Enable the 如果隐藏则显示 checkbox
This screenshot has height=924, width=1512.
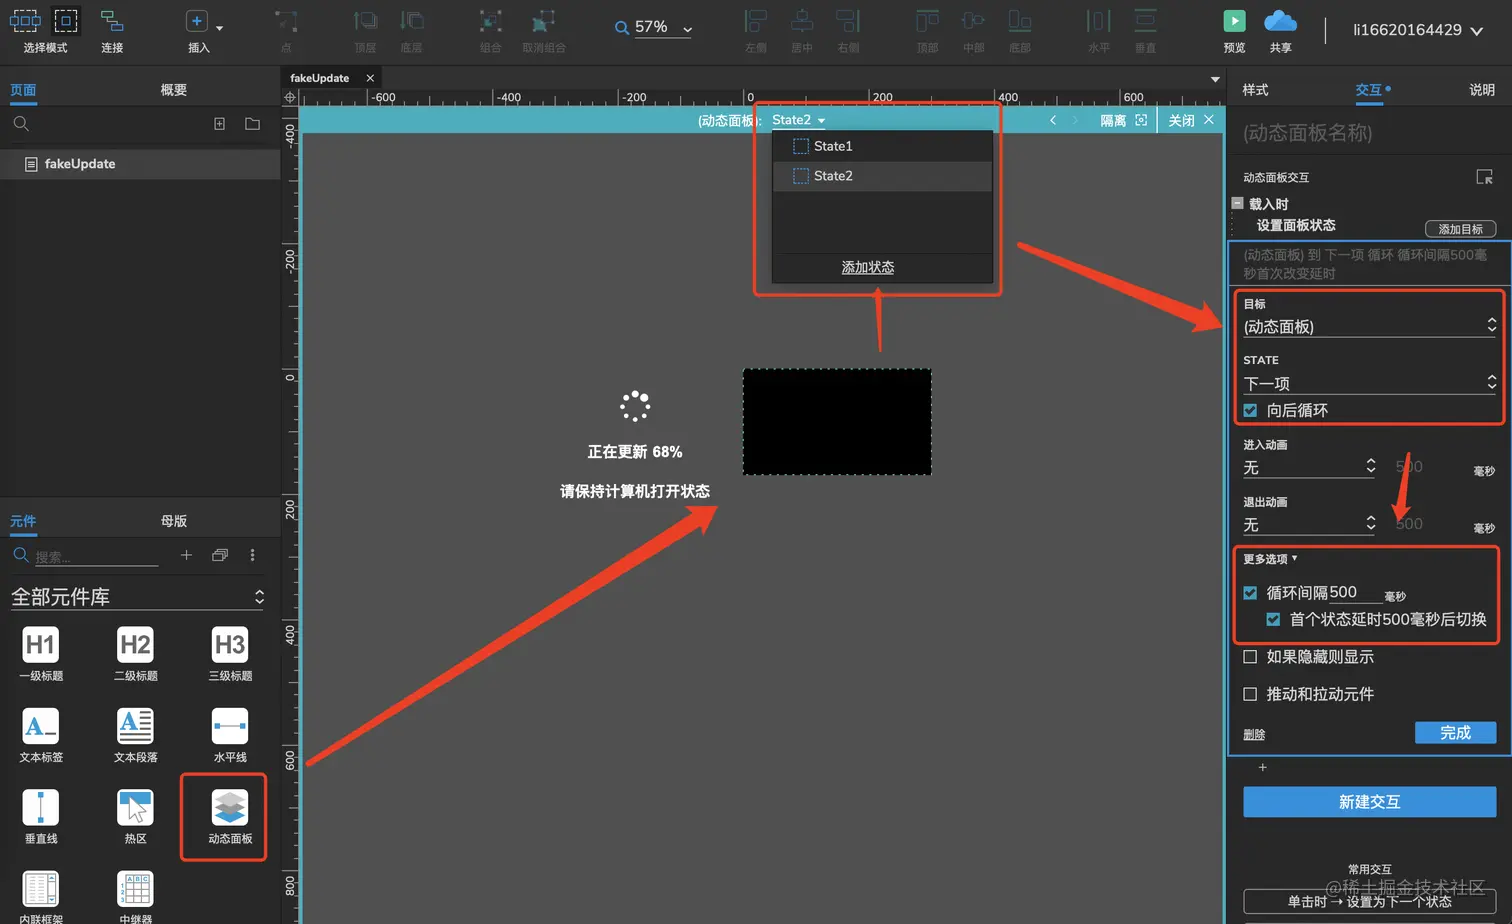tap(1250, 657)
